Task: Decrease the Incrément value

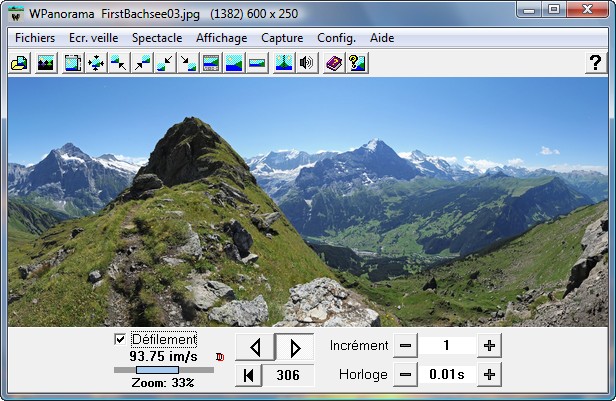Action: pos(405,346)
